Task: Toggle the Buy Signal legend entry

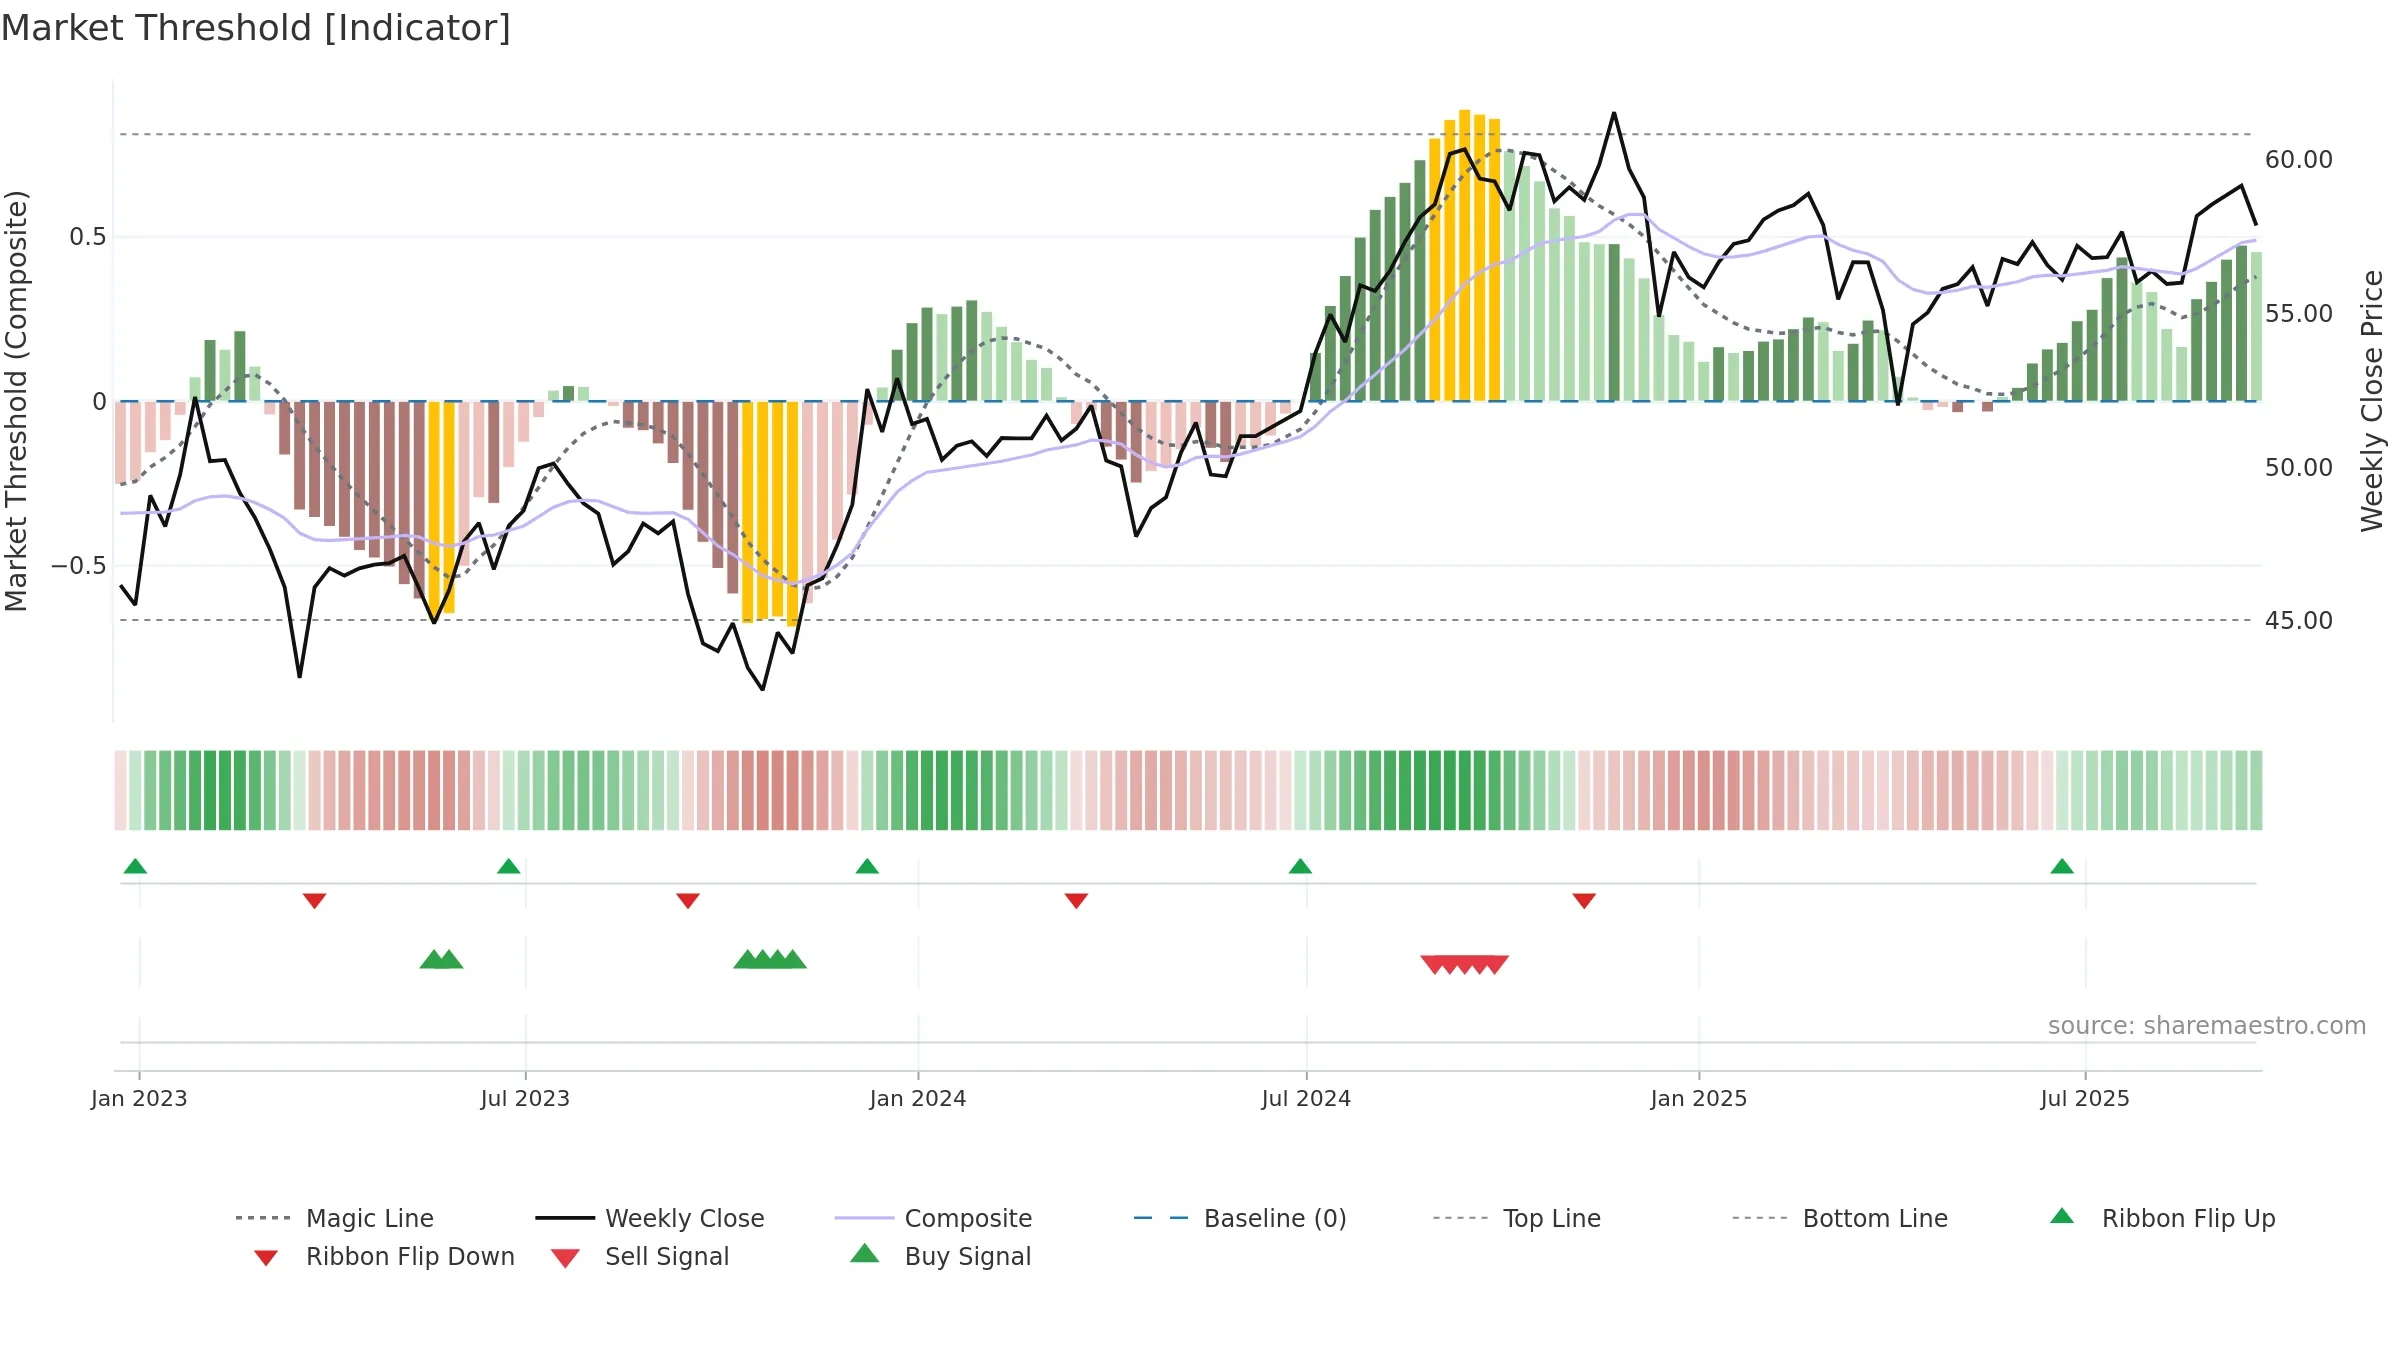Action: 940,1256
